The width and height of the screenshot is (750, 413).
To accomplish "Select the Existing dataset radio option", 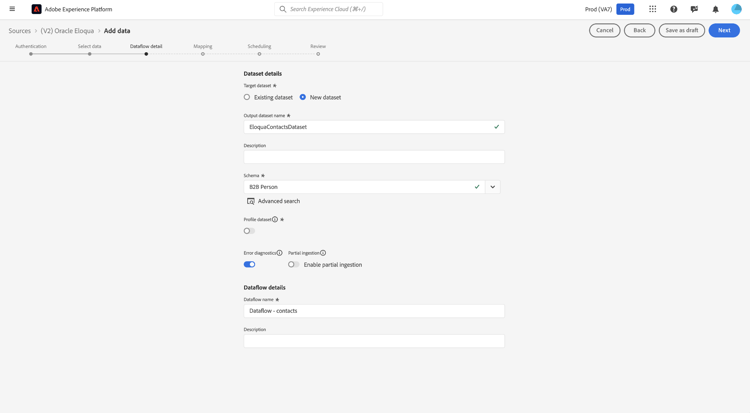I will pyautogui.click(x=247, y=97).
